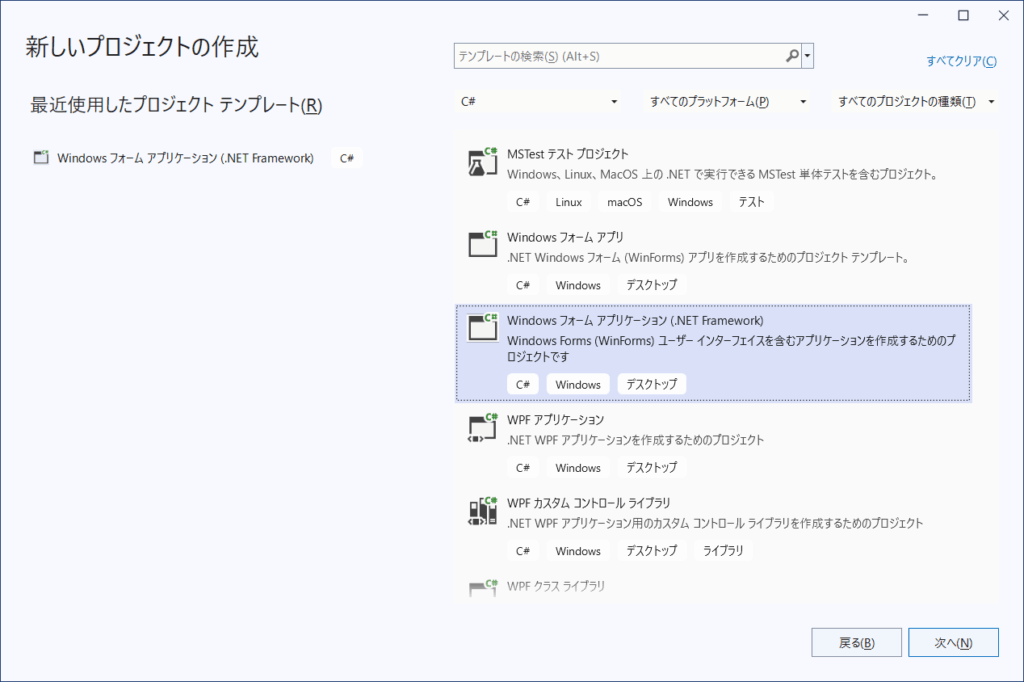The image size is (1024, 682).
Task: Click デスクトップ tag under Windows フォーム アプリ
Action: 651,285
